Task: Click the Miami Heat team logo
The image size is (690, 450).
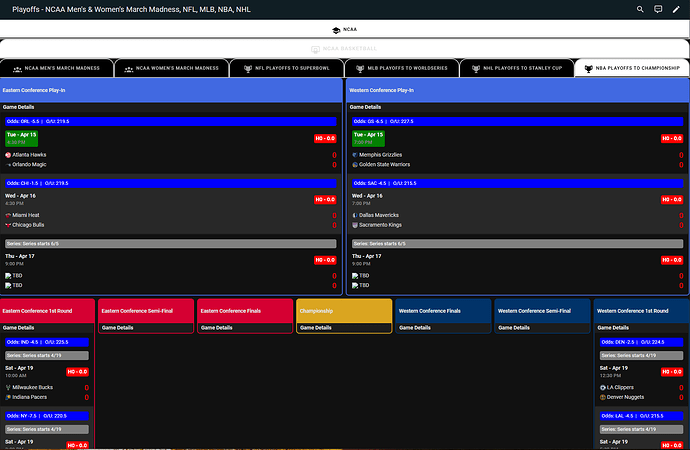Action: tap(8, 215)
